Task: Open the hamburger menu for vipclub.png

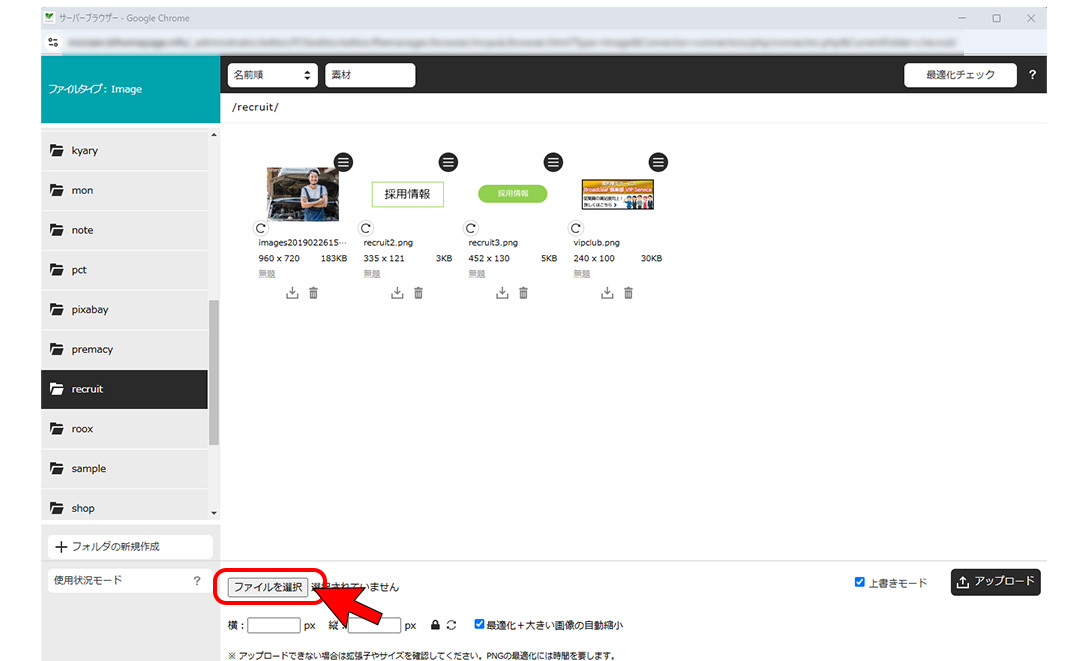Action: (658, 162)
